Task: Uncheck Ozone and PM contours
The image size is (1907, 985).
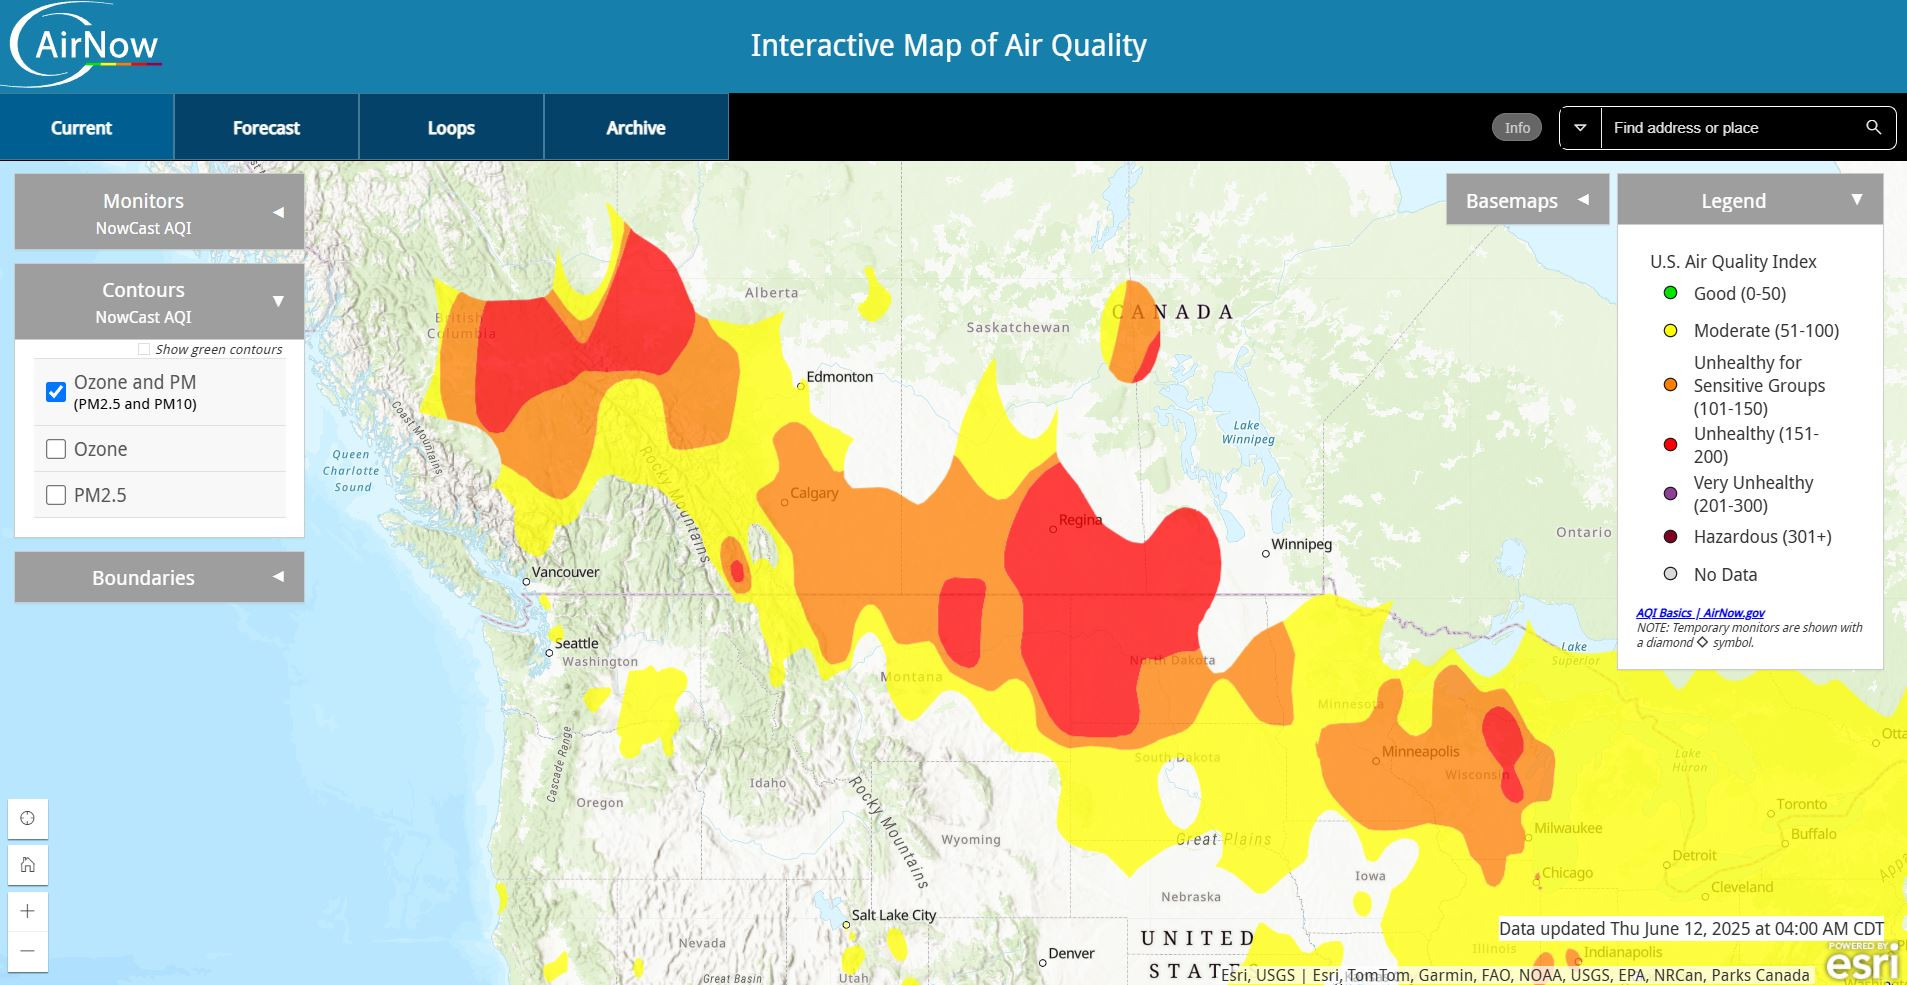Action: click(56, 391)
